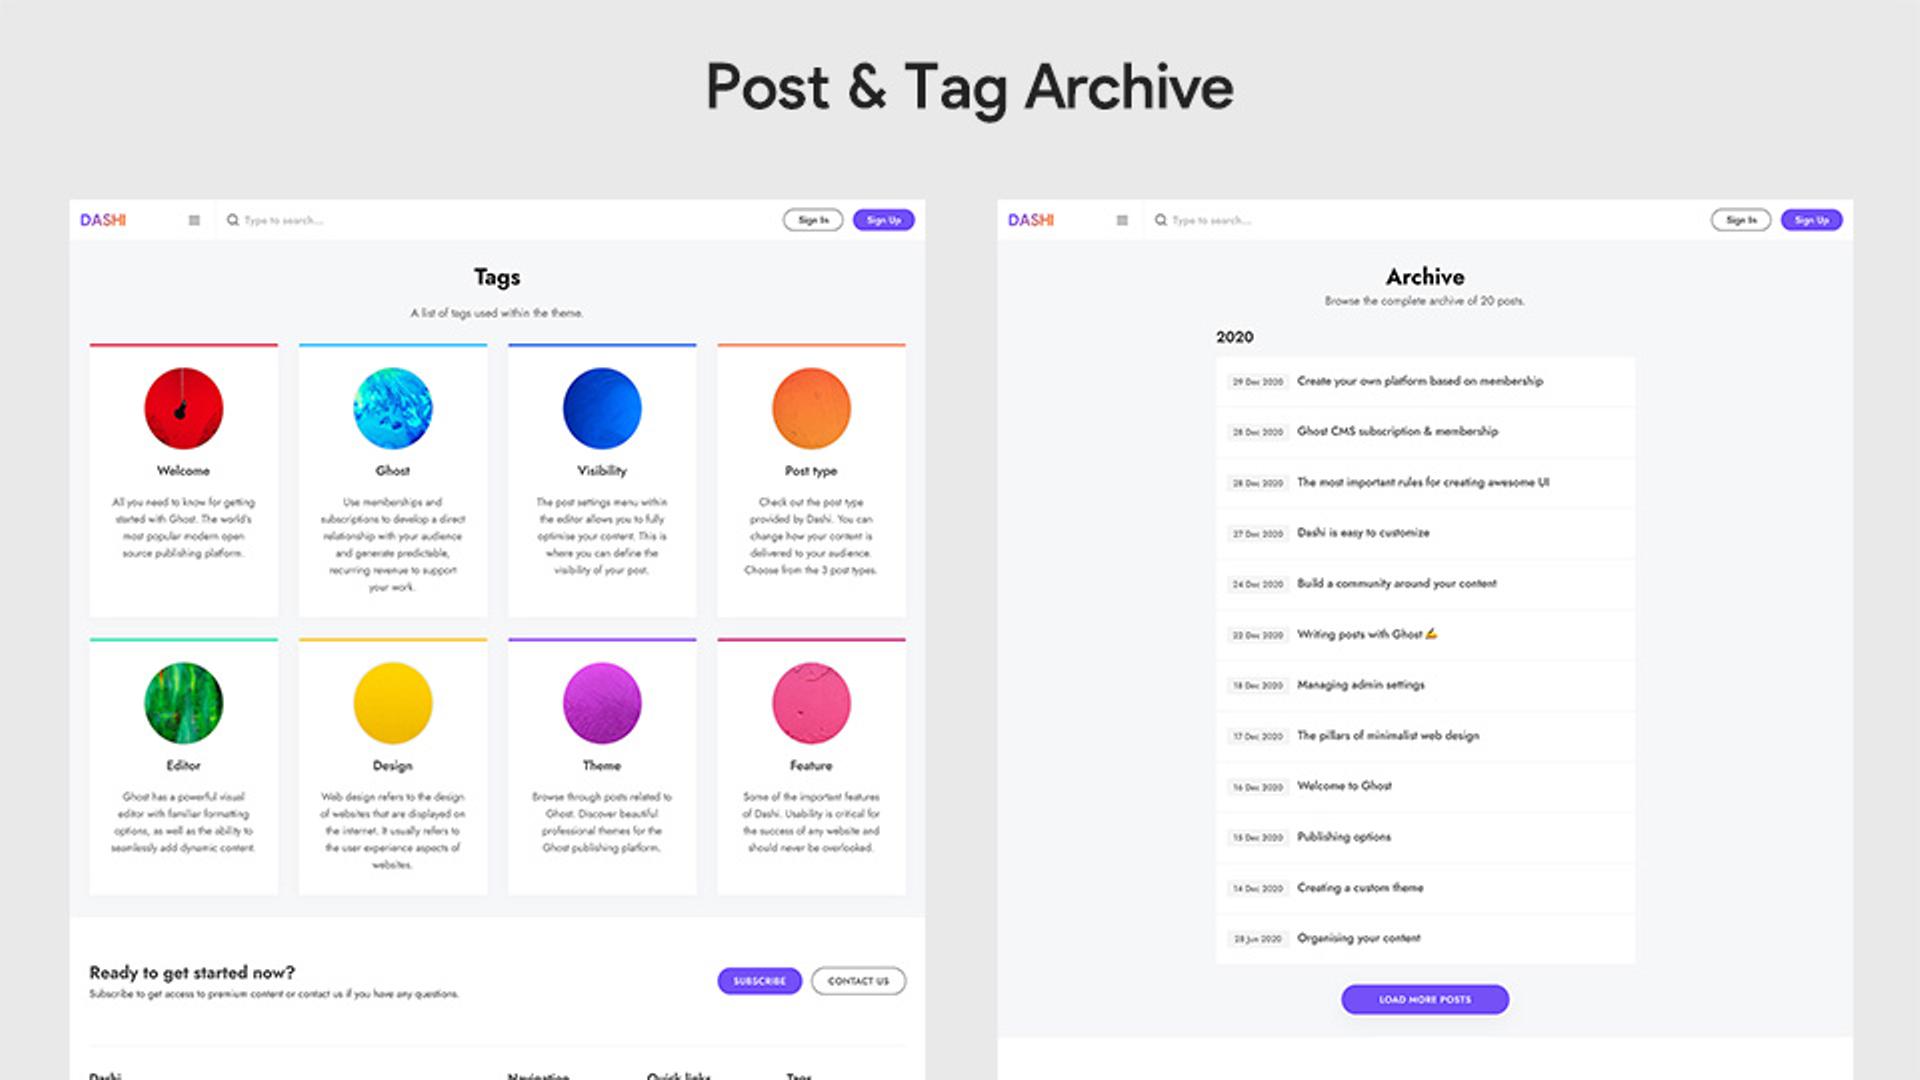This screenshot has width=1920, height=1080.
Task: Click the DASHI logo on Tags page
Action: coord(105,219)
